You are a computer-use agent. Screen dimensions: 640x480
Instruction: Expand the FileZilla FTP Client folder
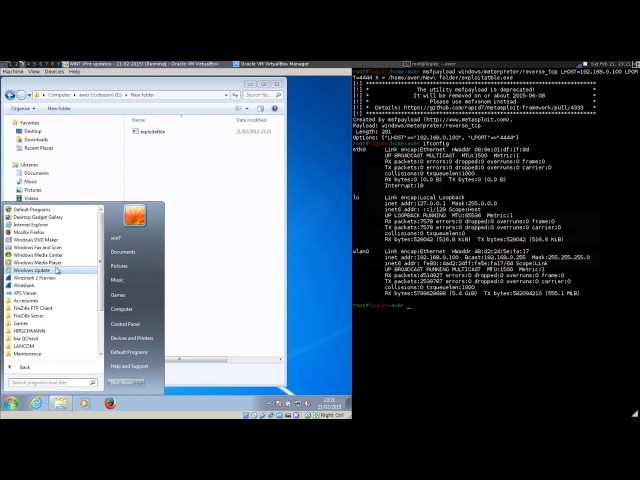(33, 308)
